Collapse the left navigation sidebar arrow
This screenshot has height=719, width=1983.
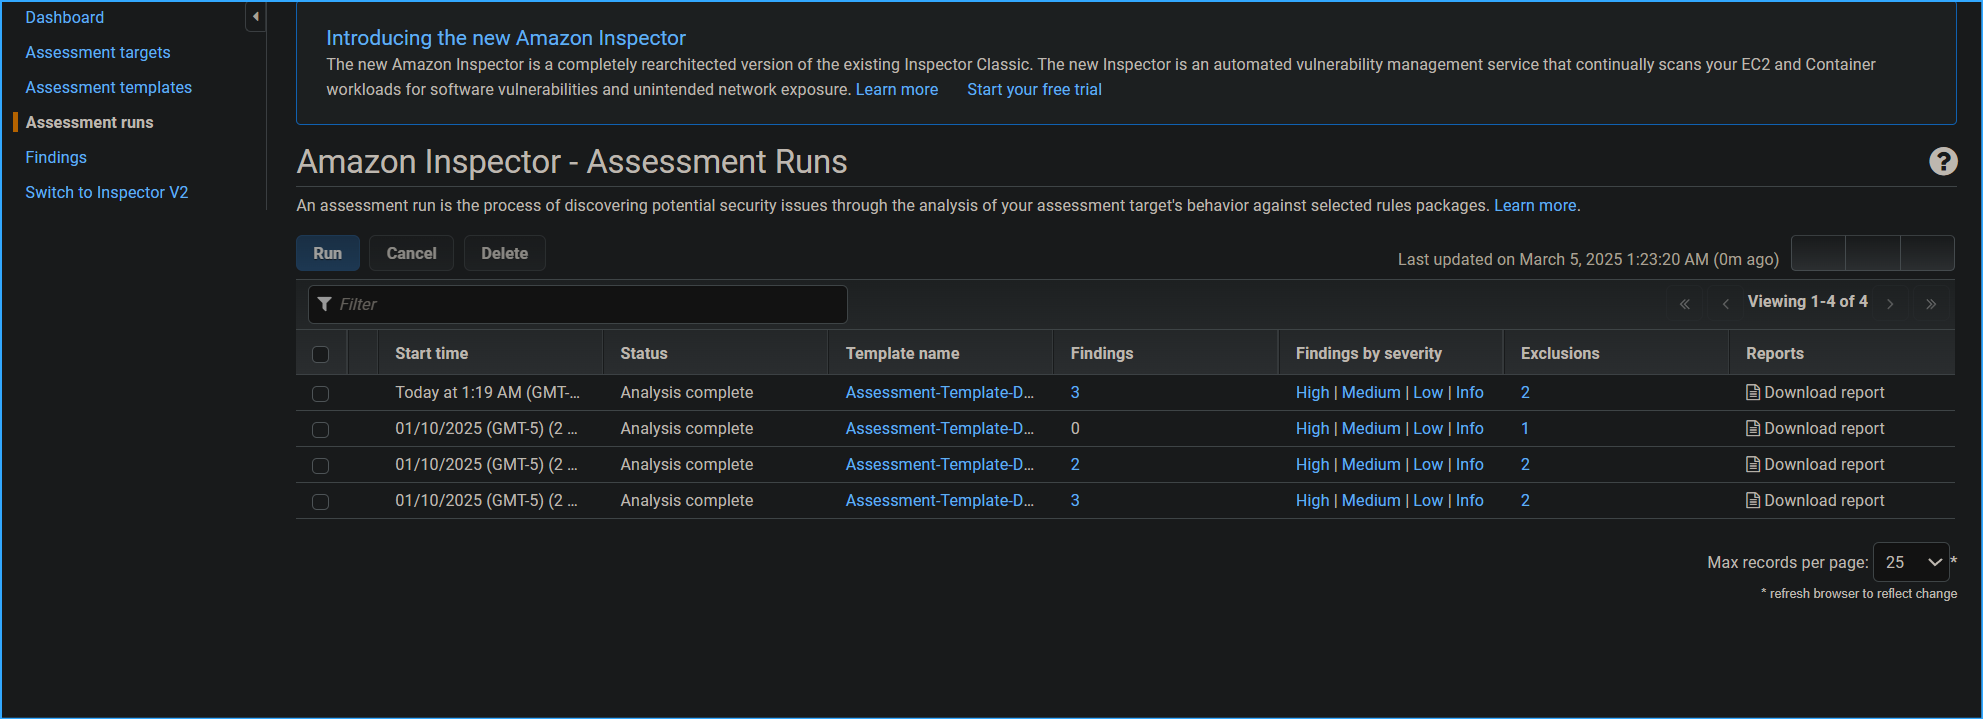256,16
